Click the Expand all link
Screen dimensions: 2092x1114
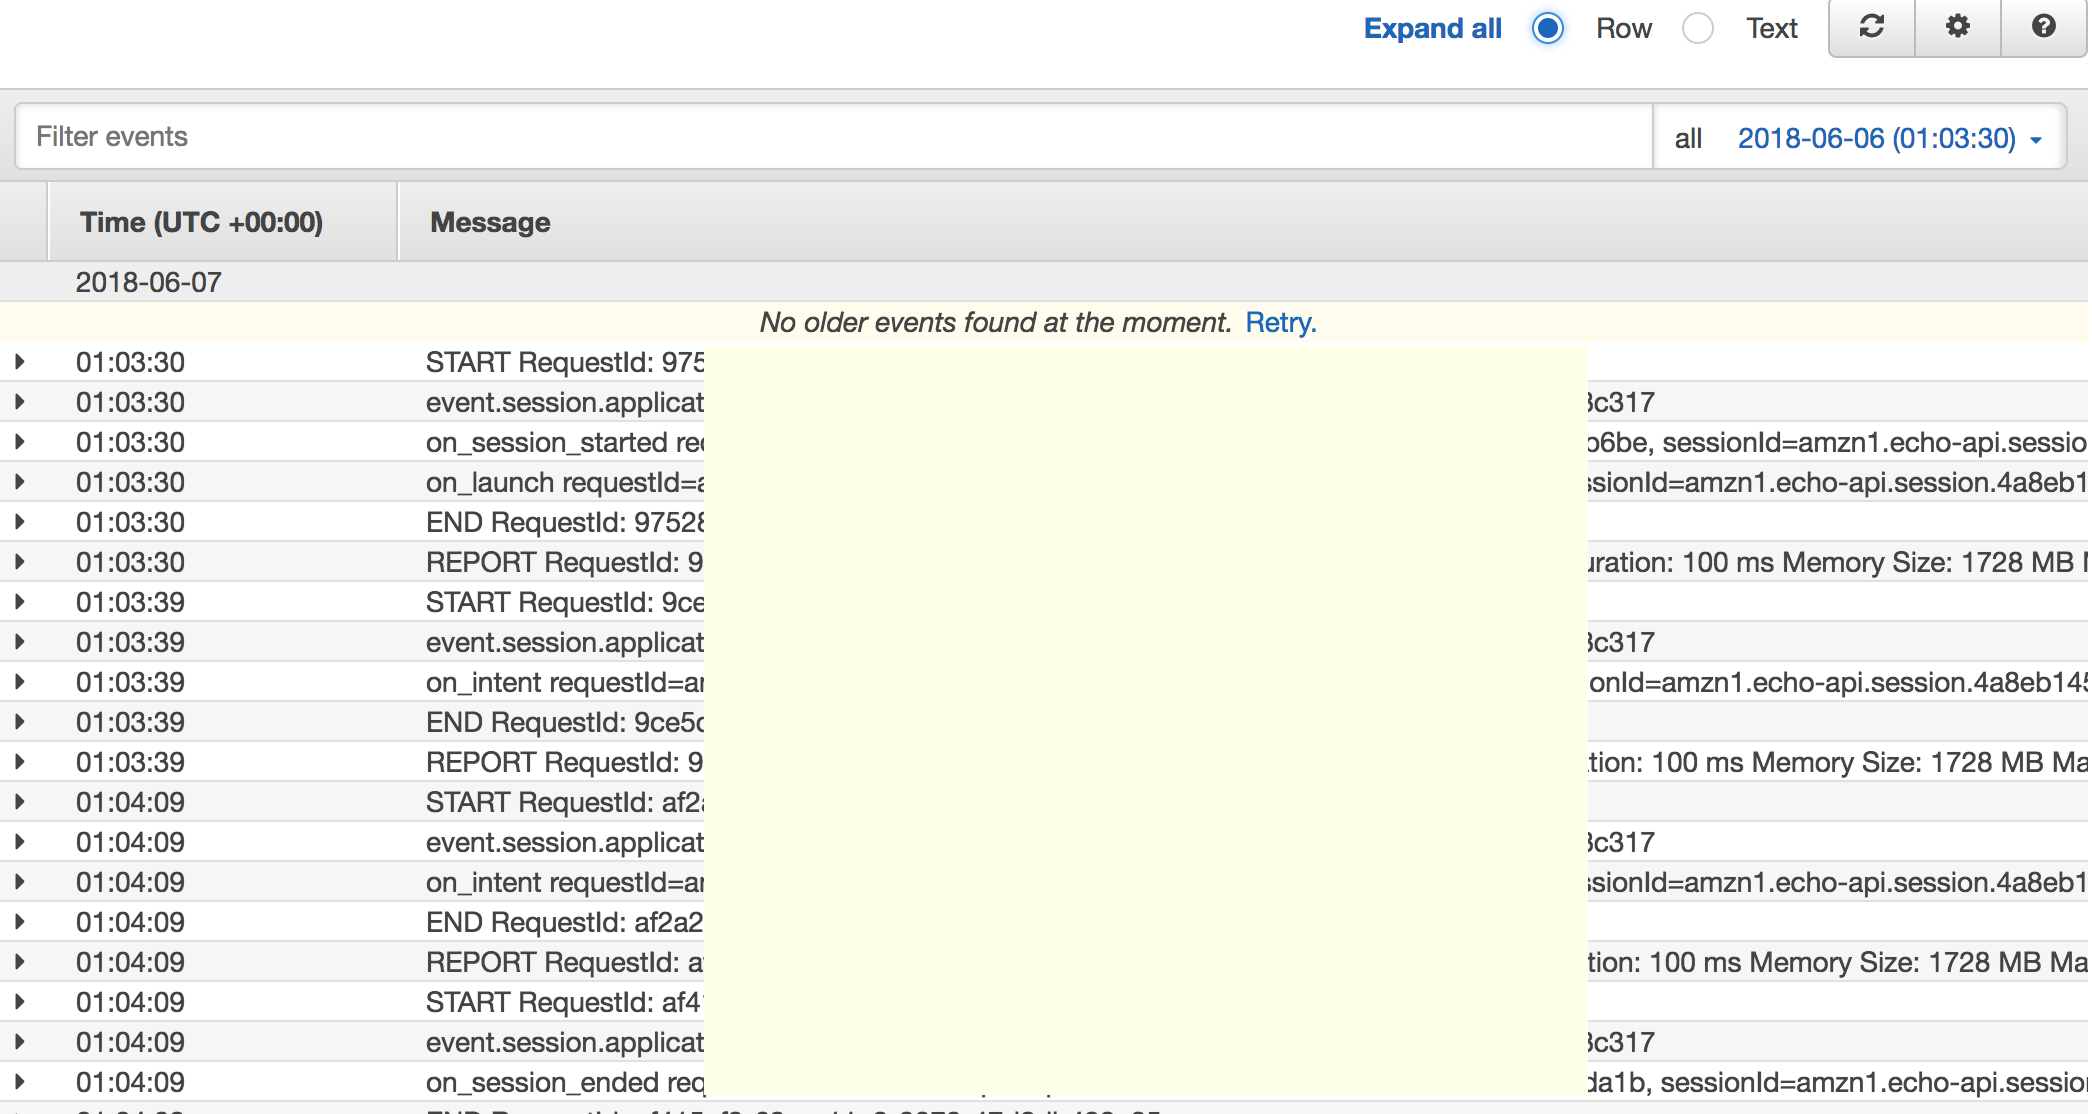coord(1432,28)
